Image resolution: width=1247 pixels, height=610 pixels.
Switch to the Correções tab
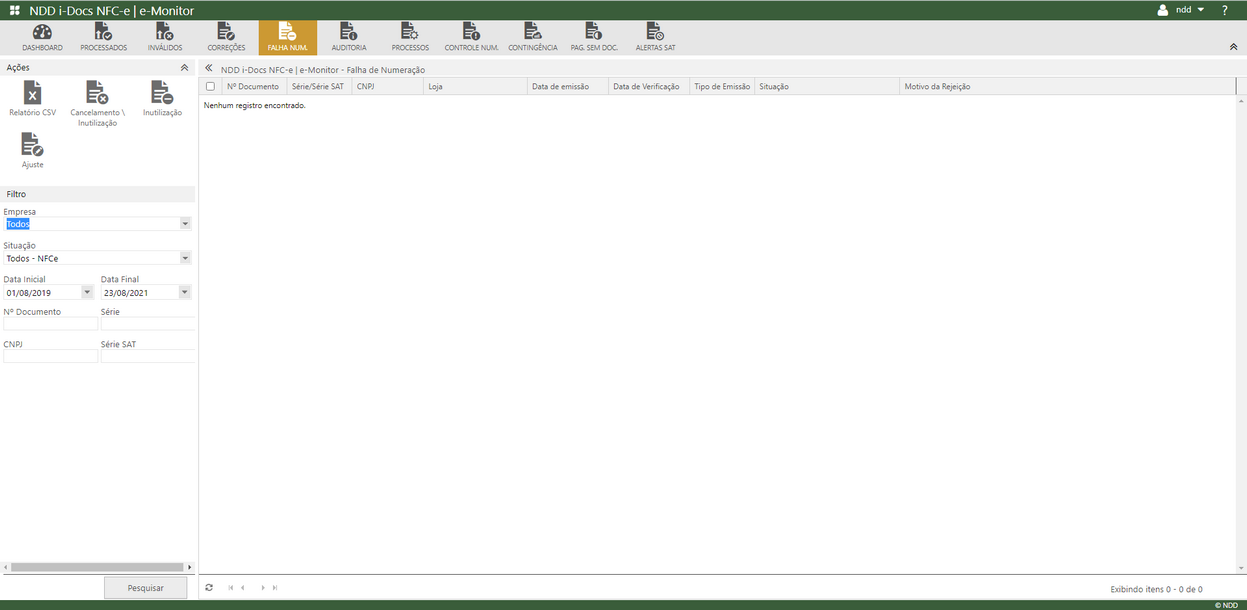(225, 36)
